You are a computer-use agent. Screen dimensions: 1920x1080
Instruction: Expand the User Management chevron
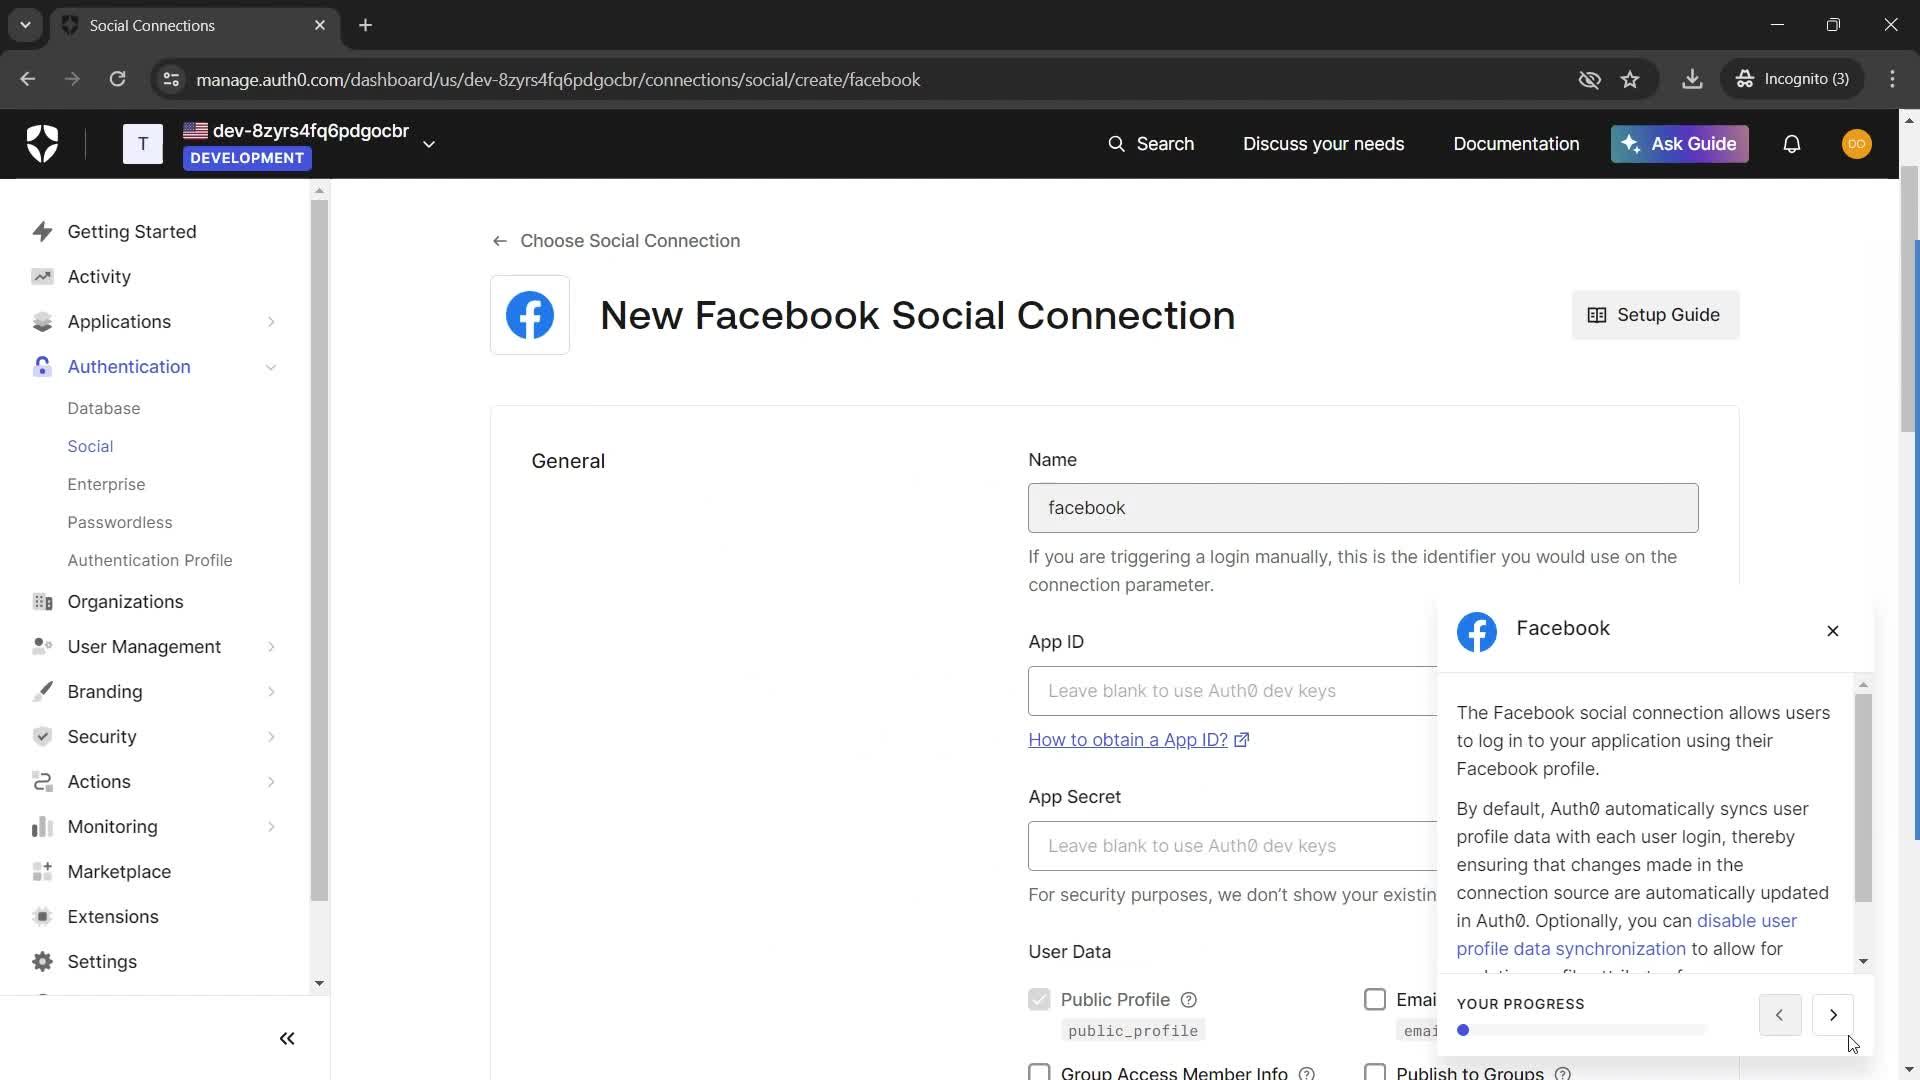(x=271, y=647)
